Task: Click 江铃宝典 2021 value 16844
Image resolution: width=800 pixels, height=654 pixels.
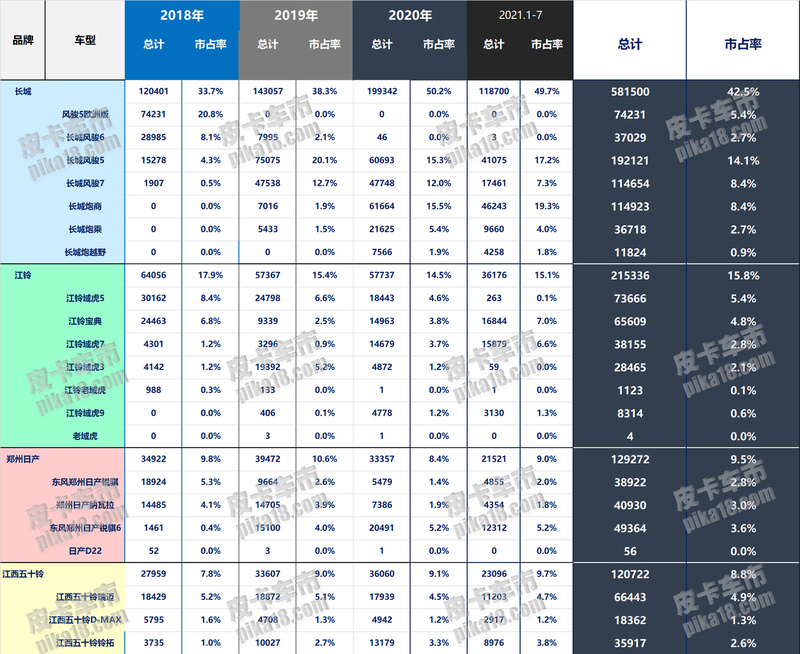Action: tap(494, 321)
